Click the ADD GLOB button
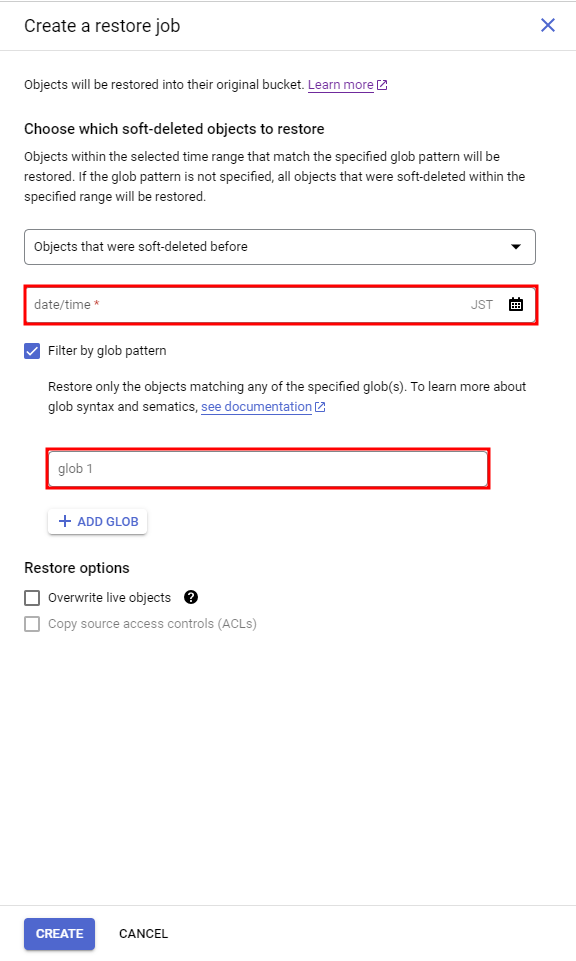Viewport: 576px width, 961px height. 97,522
